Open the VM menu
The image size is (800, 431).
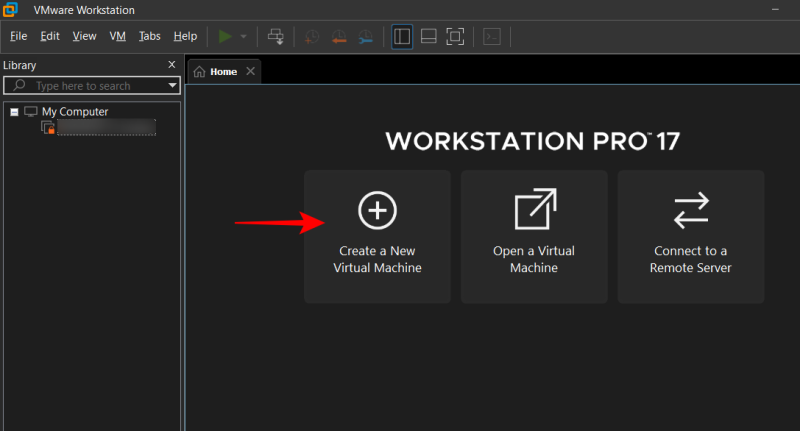pyautogui.click(x=117, y=36)
